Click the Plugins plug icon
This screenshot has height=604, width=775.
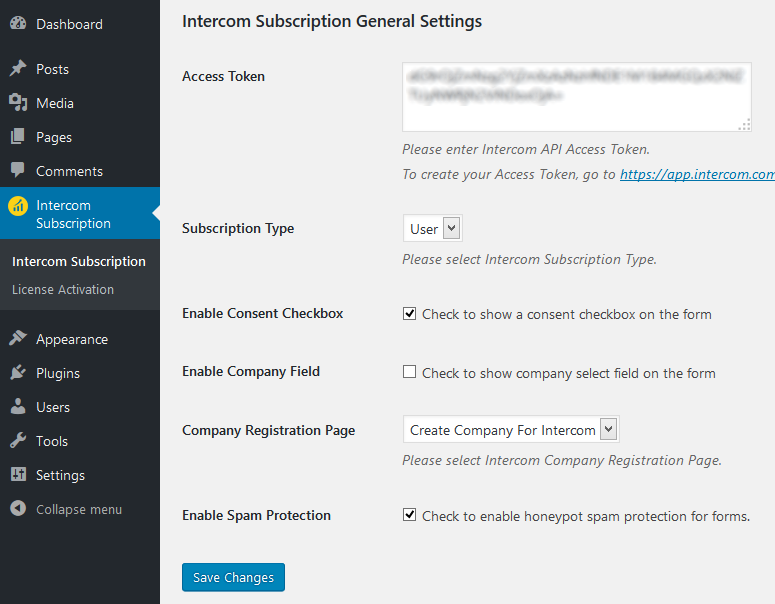[18, 373]
